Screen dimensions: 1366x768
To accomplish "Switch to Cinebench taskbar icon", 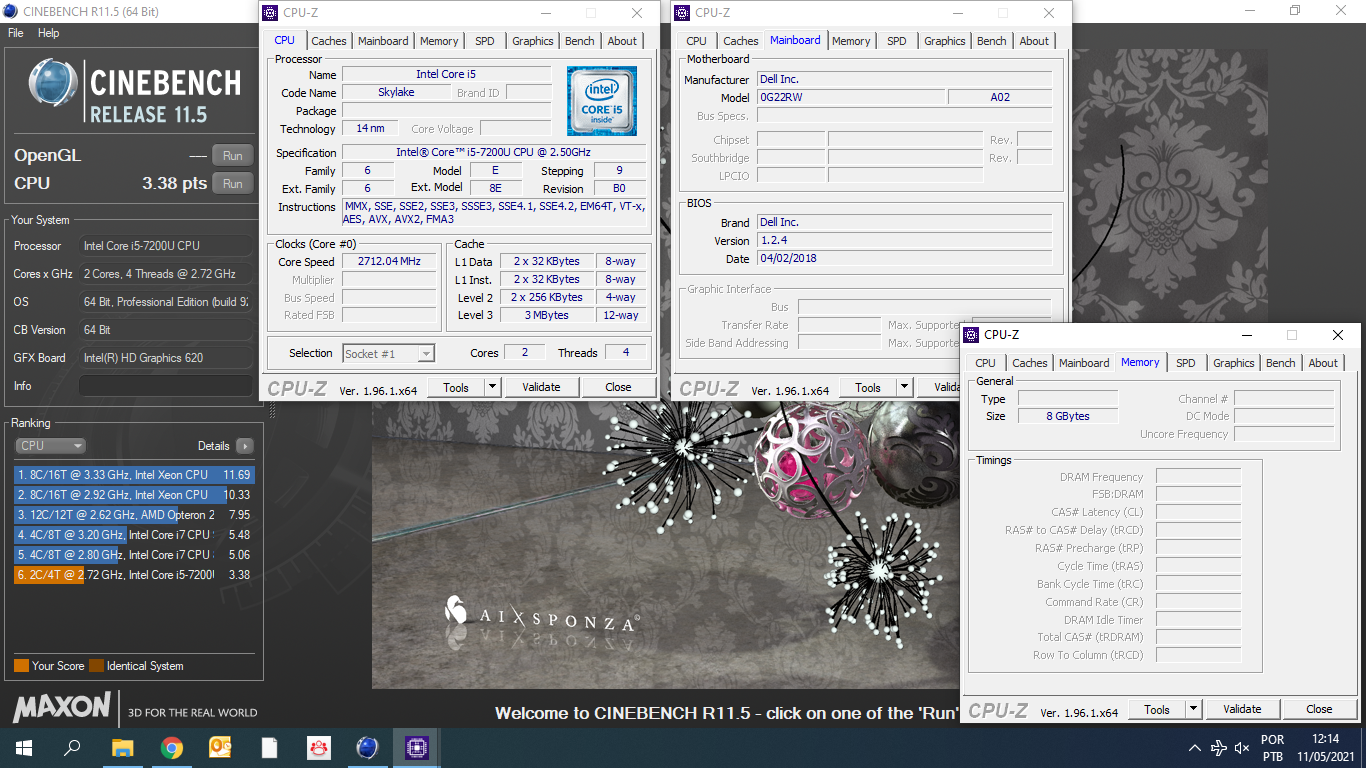I will tap(367, 747).
